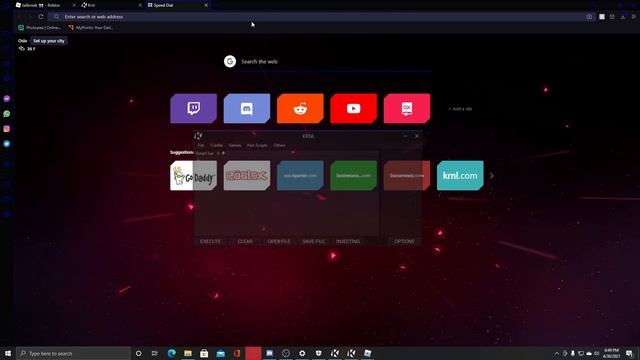Click the taskbar clock and date

point(611,353)
